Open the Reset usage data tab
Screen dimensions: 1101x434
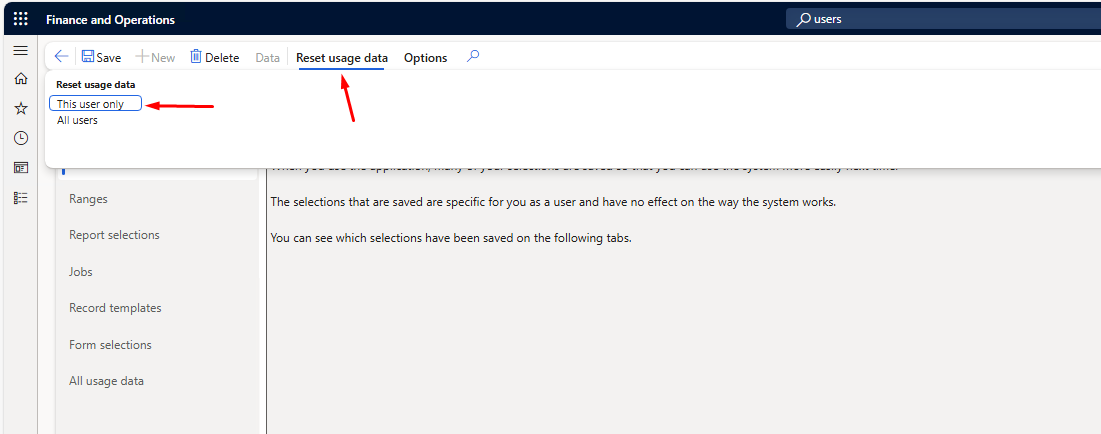pyautogui.click(x=342, y=58)
